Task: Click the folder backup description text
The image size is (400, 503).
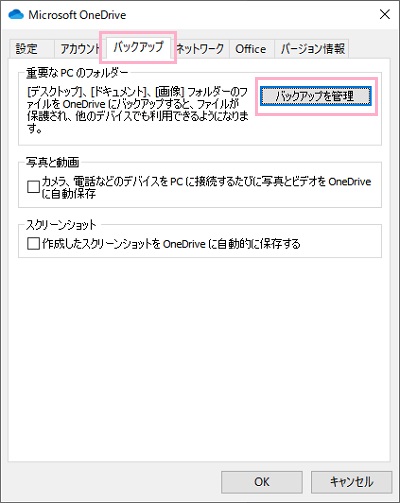Action: tap(138, 110)
